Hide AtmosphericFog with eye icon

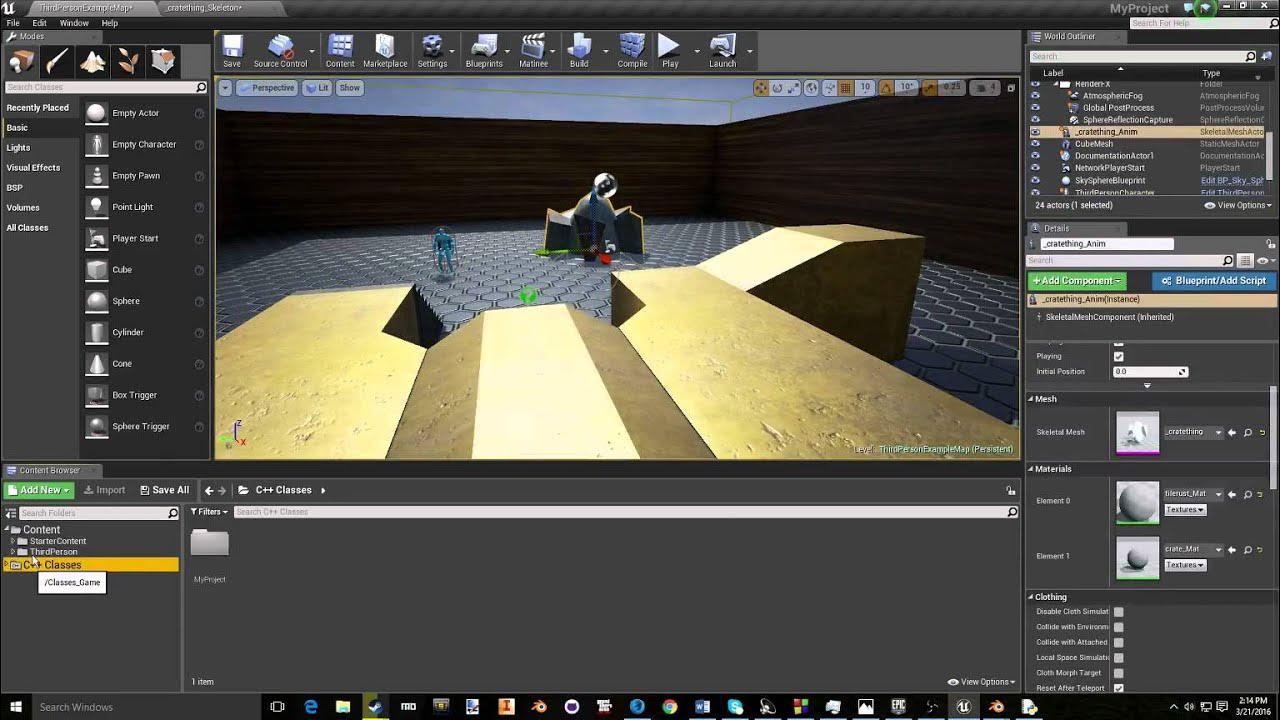point(1035,96)
